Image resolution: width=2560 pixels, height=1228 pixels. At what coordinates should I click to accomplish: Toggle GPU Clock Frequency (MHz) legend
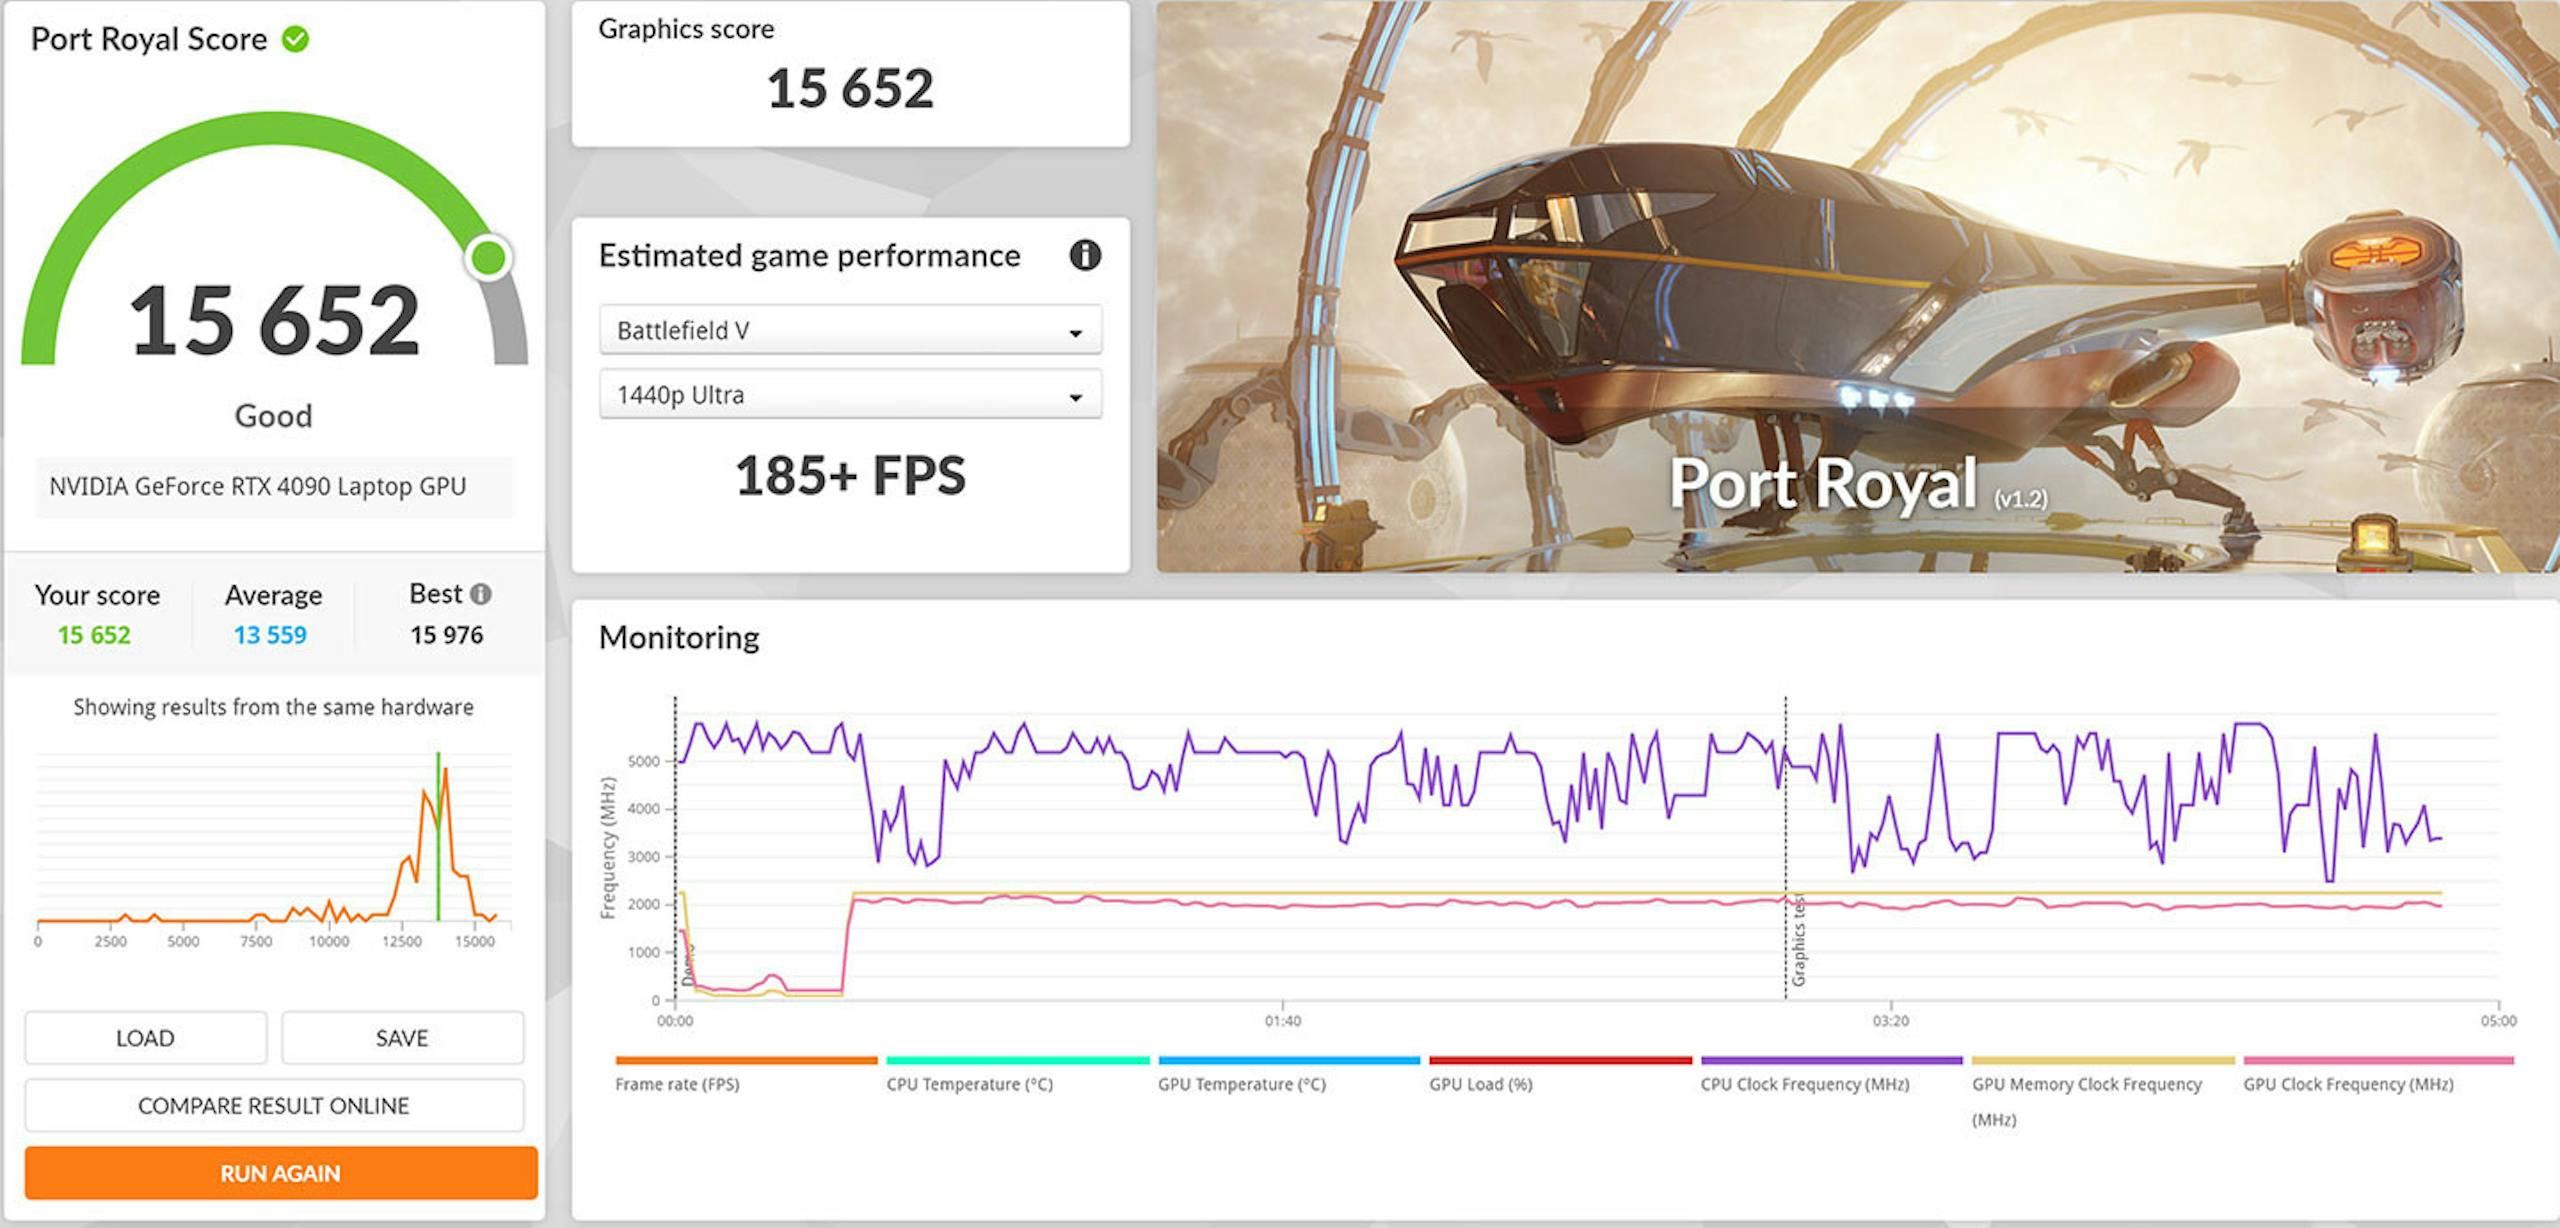2347,1084
